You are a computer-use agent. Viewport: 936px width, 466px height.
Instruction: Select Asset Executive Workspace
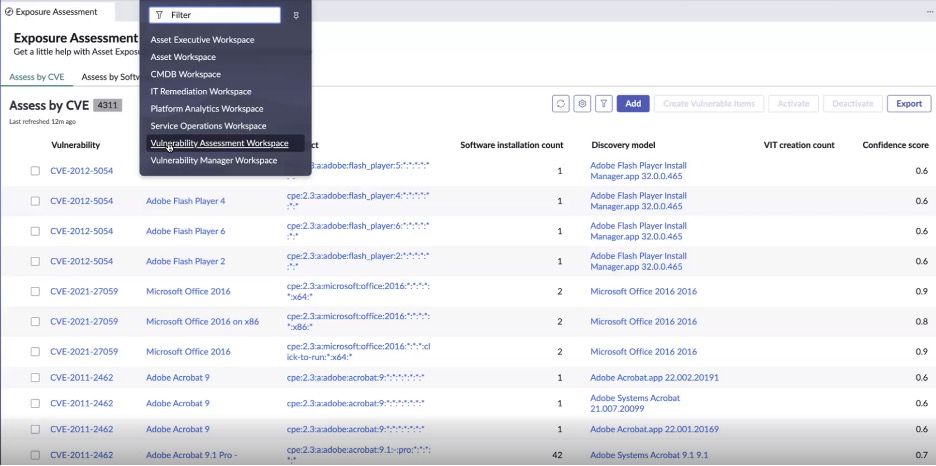pyautogui.click(x=202, y=40)
